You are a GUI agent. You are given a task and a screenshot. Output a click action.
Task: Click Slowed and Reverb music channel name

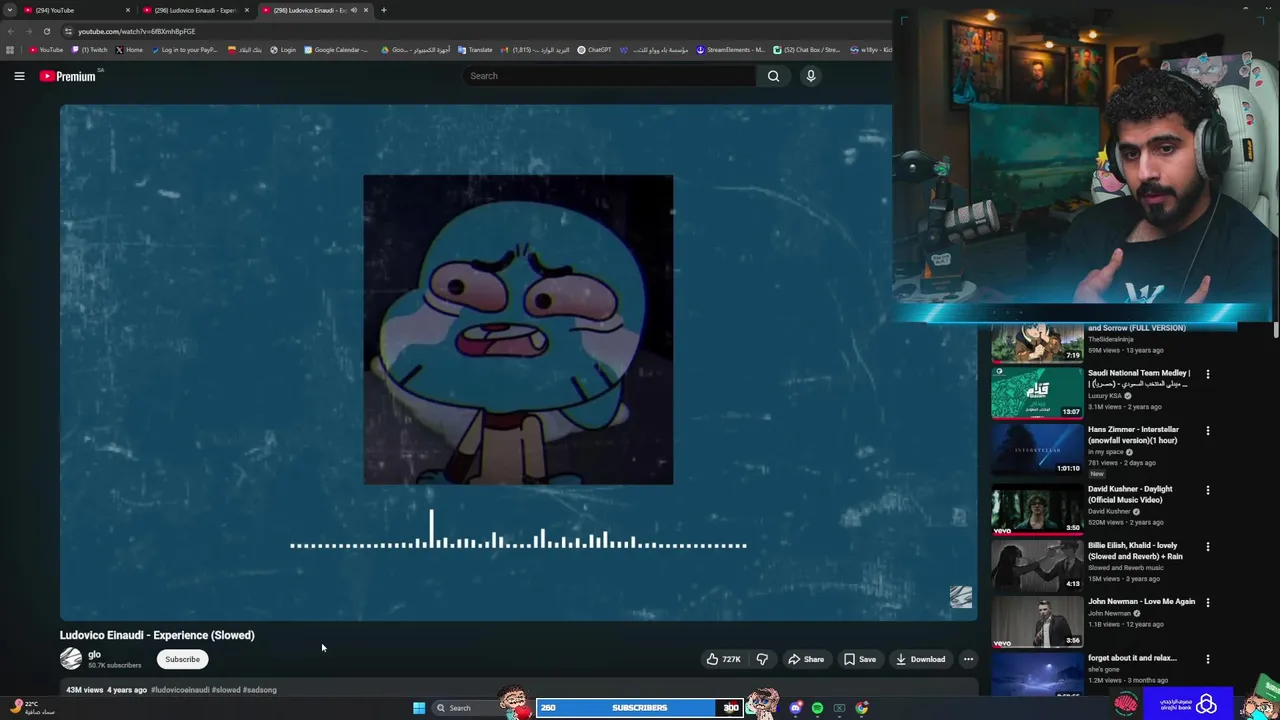click(1126, 568)
